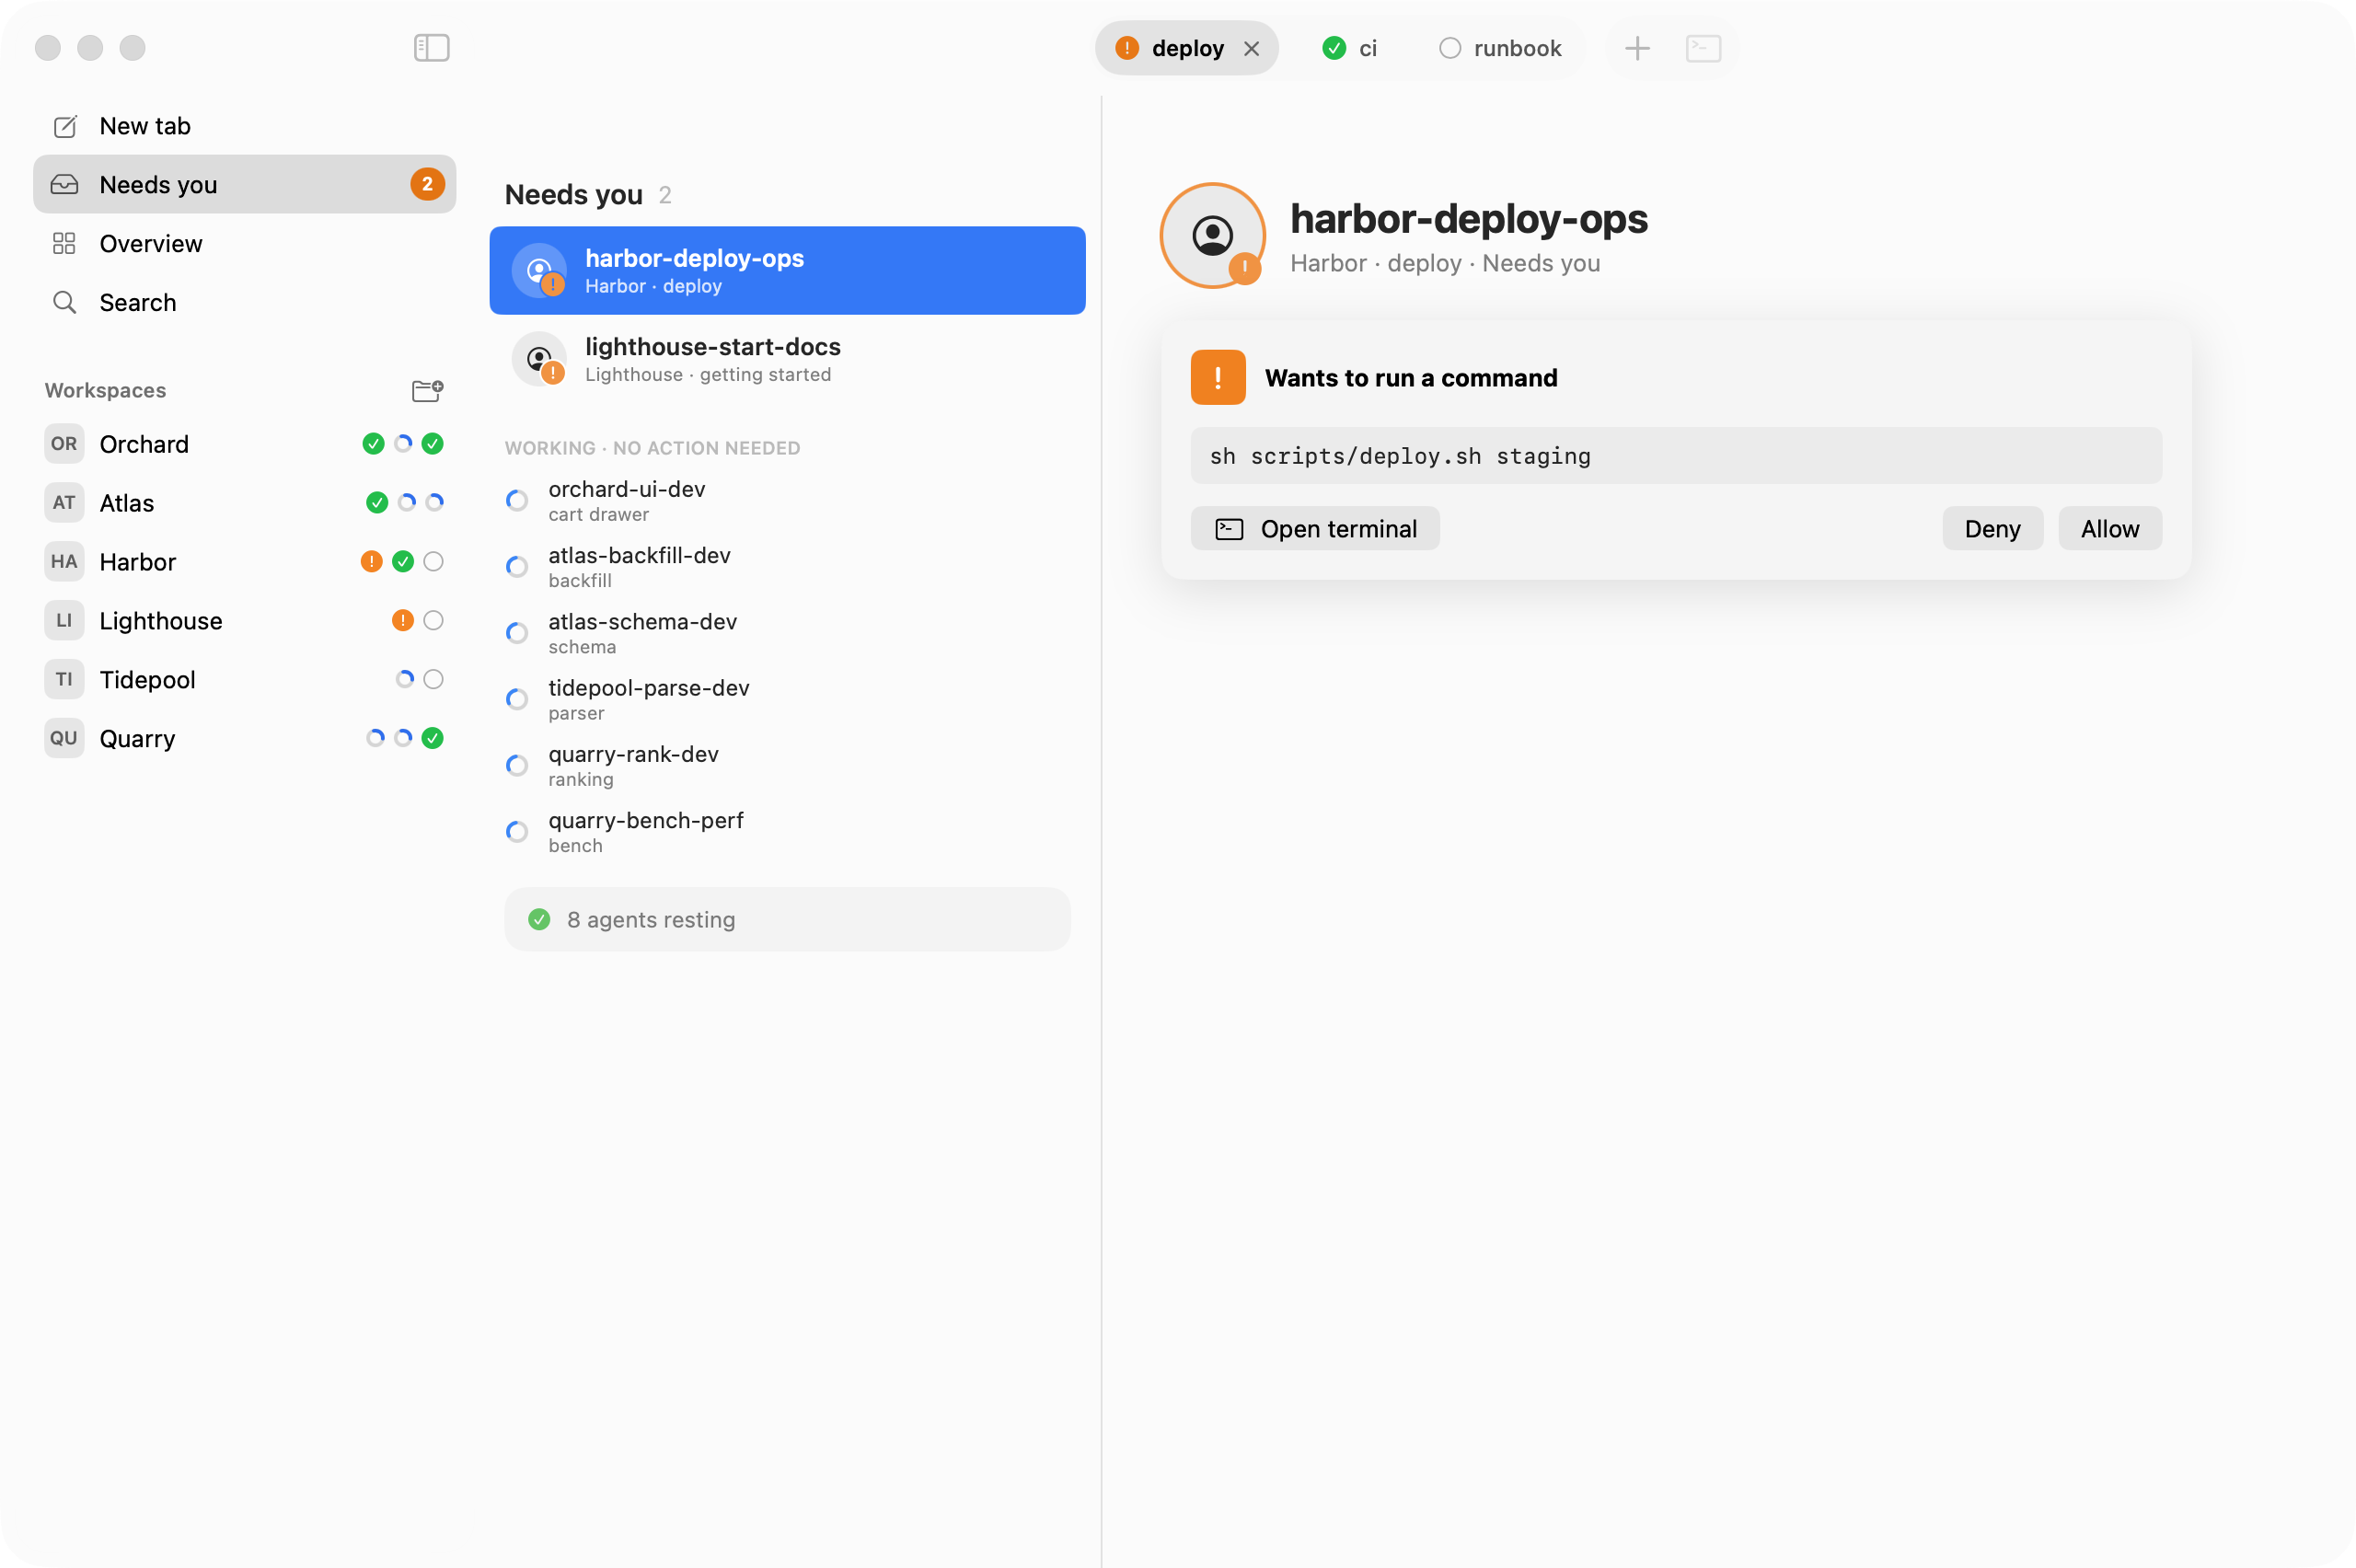The height and width of the screenshot is (1568, 2356).
Task: Click the Search magnifier icon
Action: 65,302
